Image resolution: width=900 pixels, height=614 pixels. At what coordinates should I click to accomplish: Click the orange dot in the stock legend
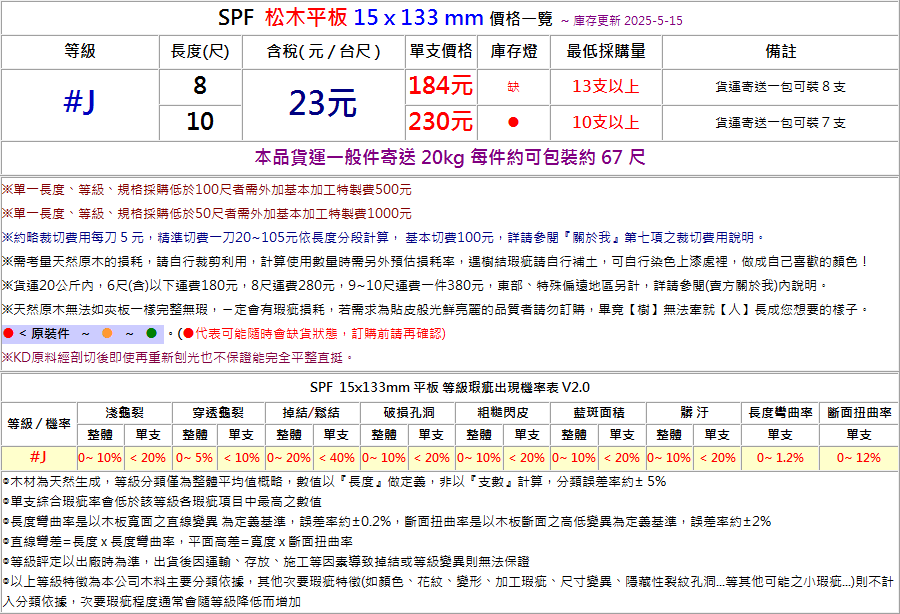coord(106,333)
